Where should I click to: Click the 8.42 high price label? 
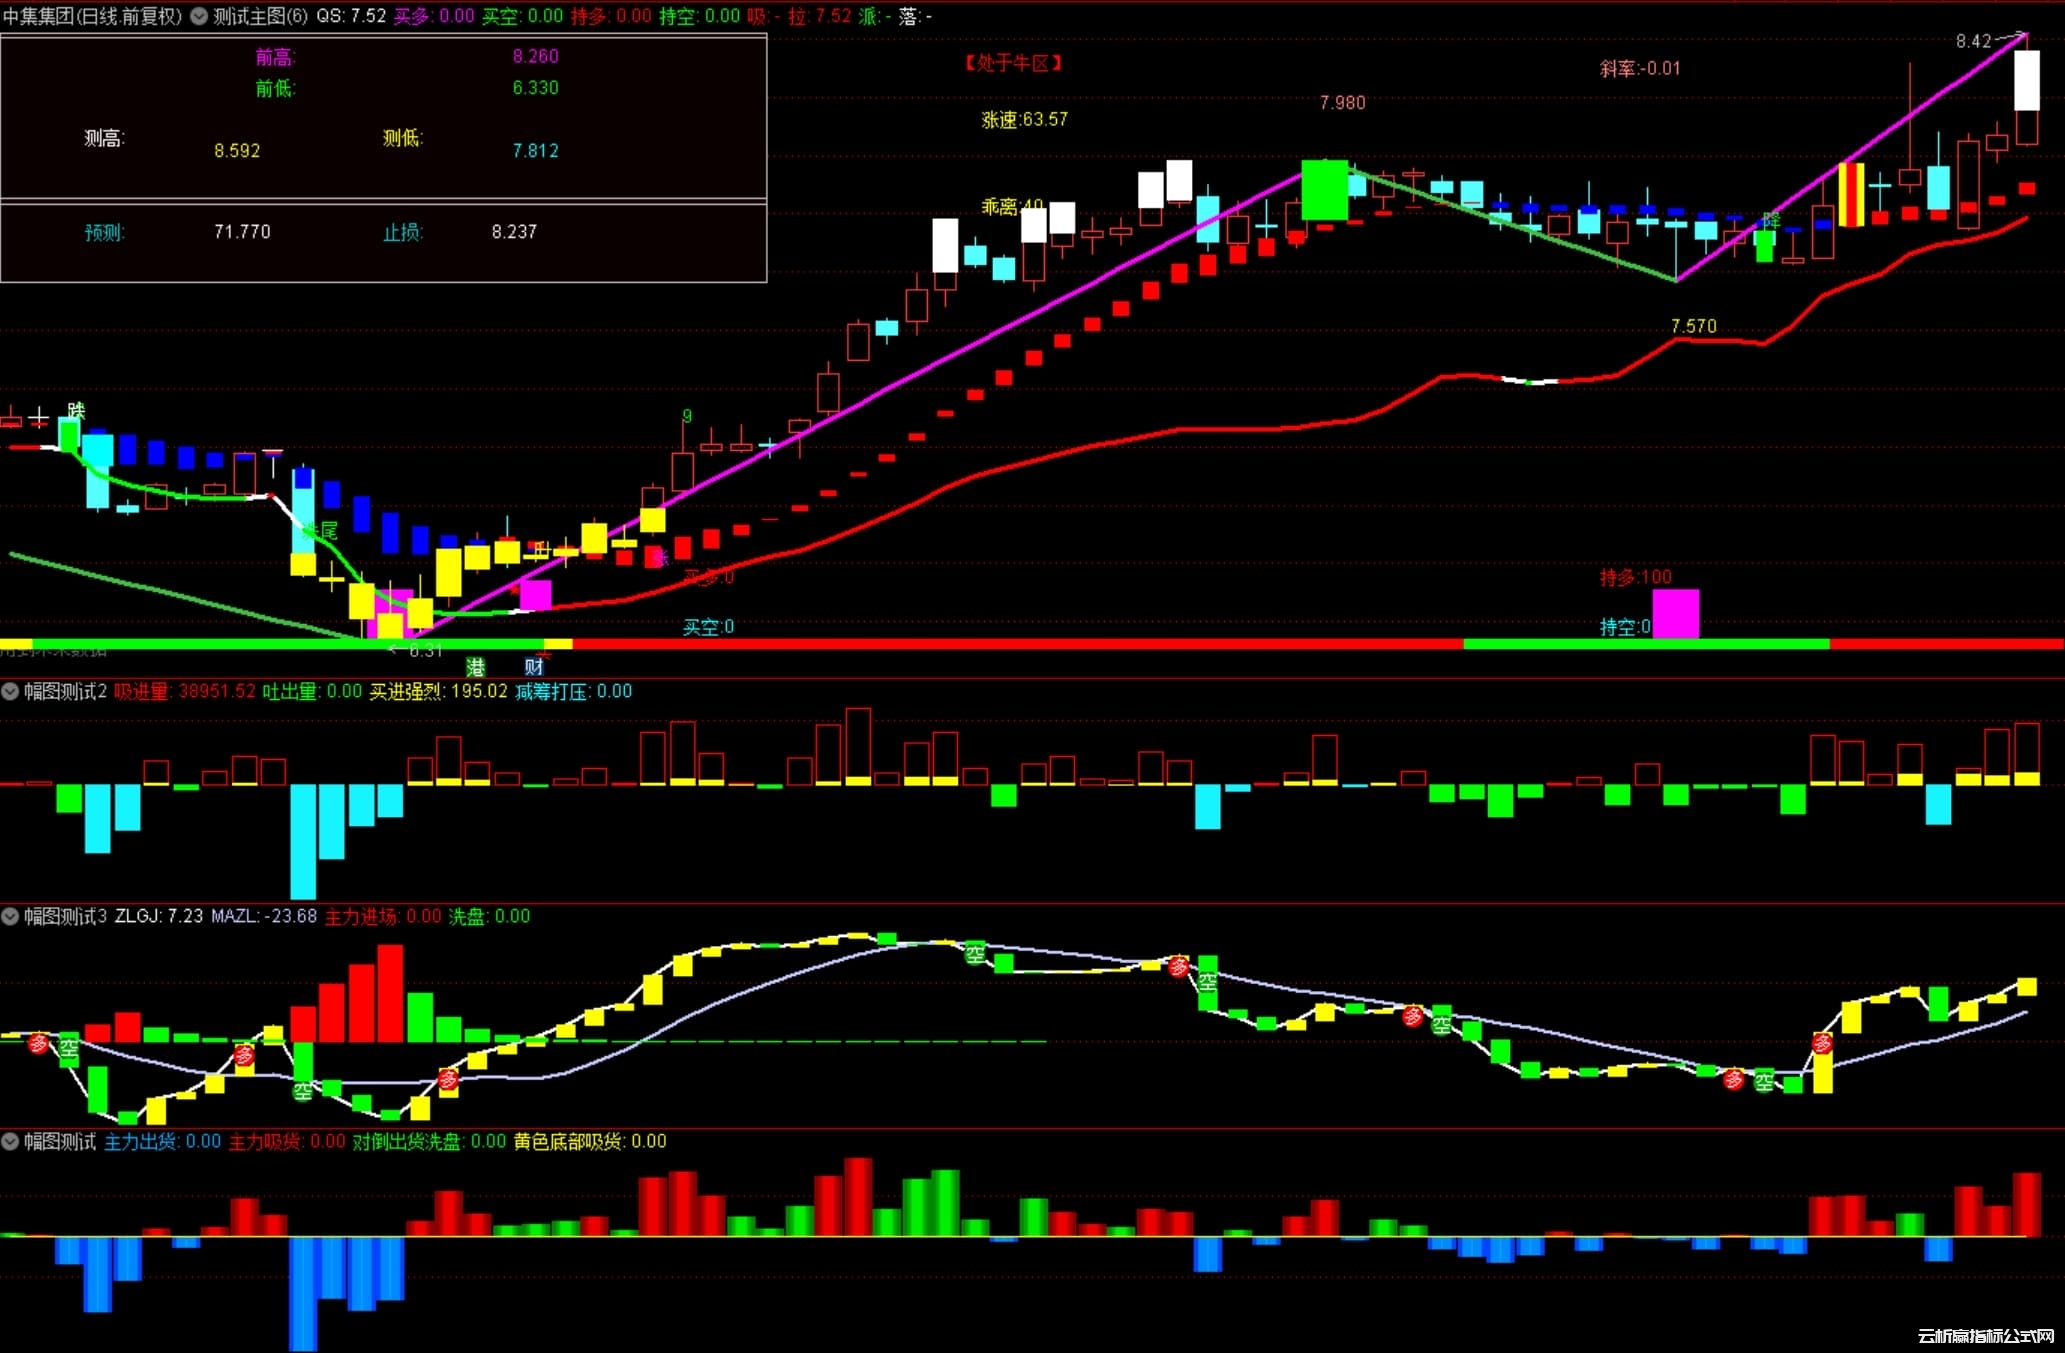[1974, 41]
